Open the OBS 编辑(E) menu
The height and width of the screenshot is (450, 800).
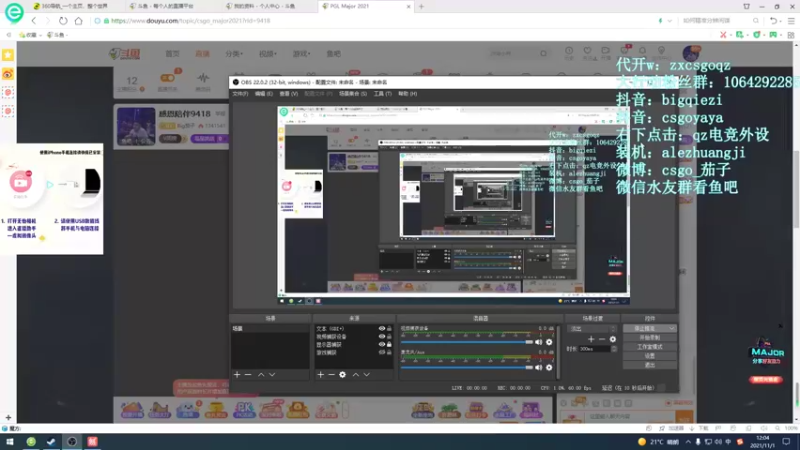click(x=264, y=94)
